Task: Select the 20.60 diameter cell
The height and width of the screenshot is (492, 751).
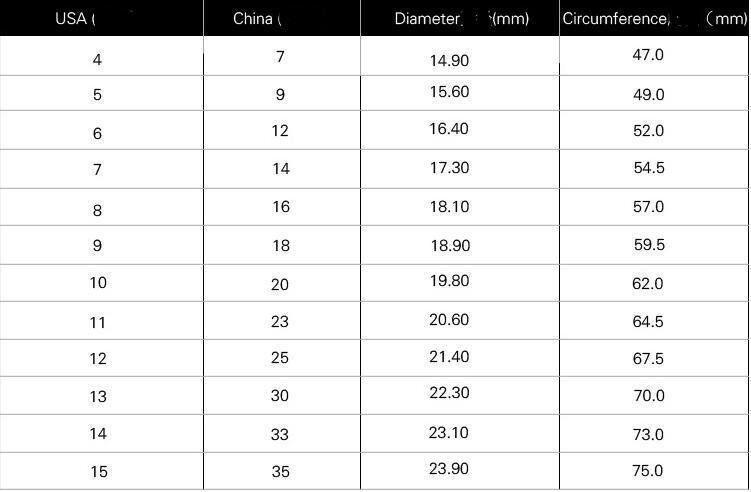Action: [x=449, y=320]
